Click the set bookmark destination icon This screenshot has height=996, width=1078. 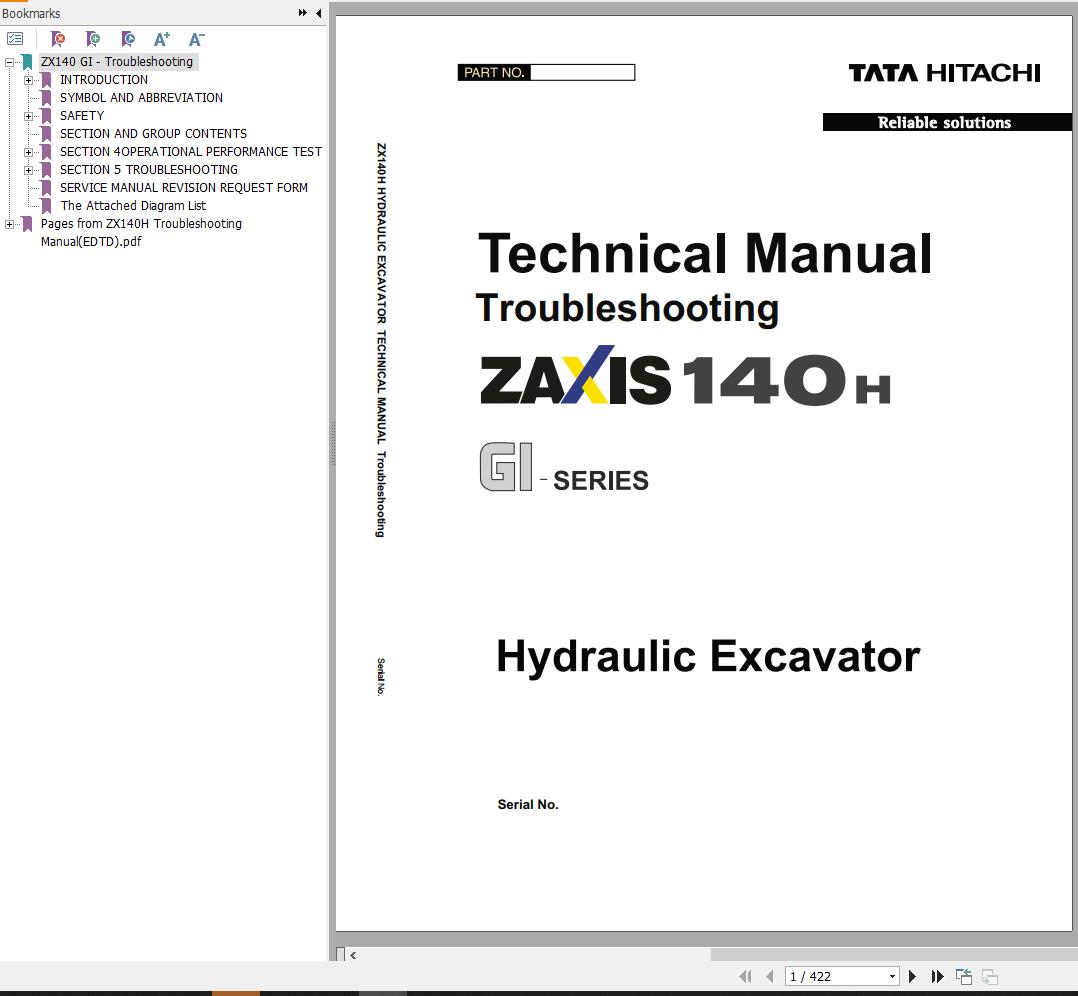(128, 39)
